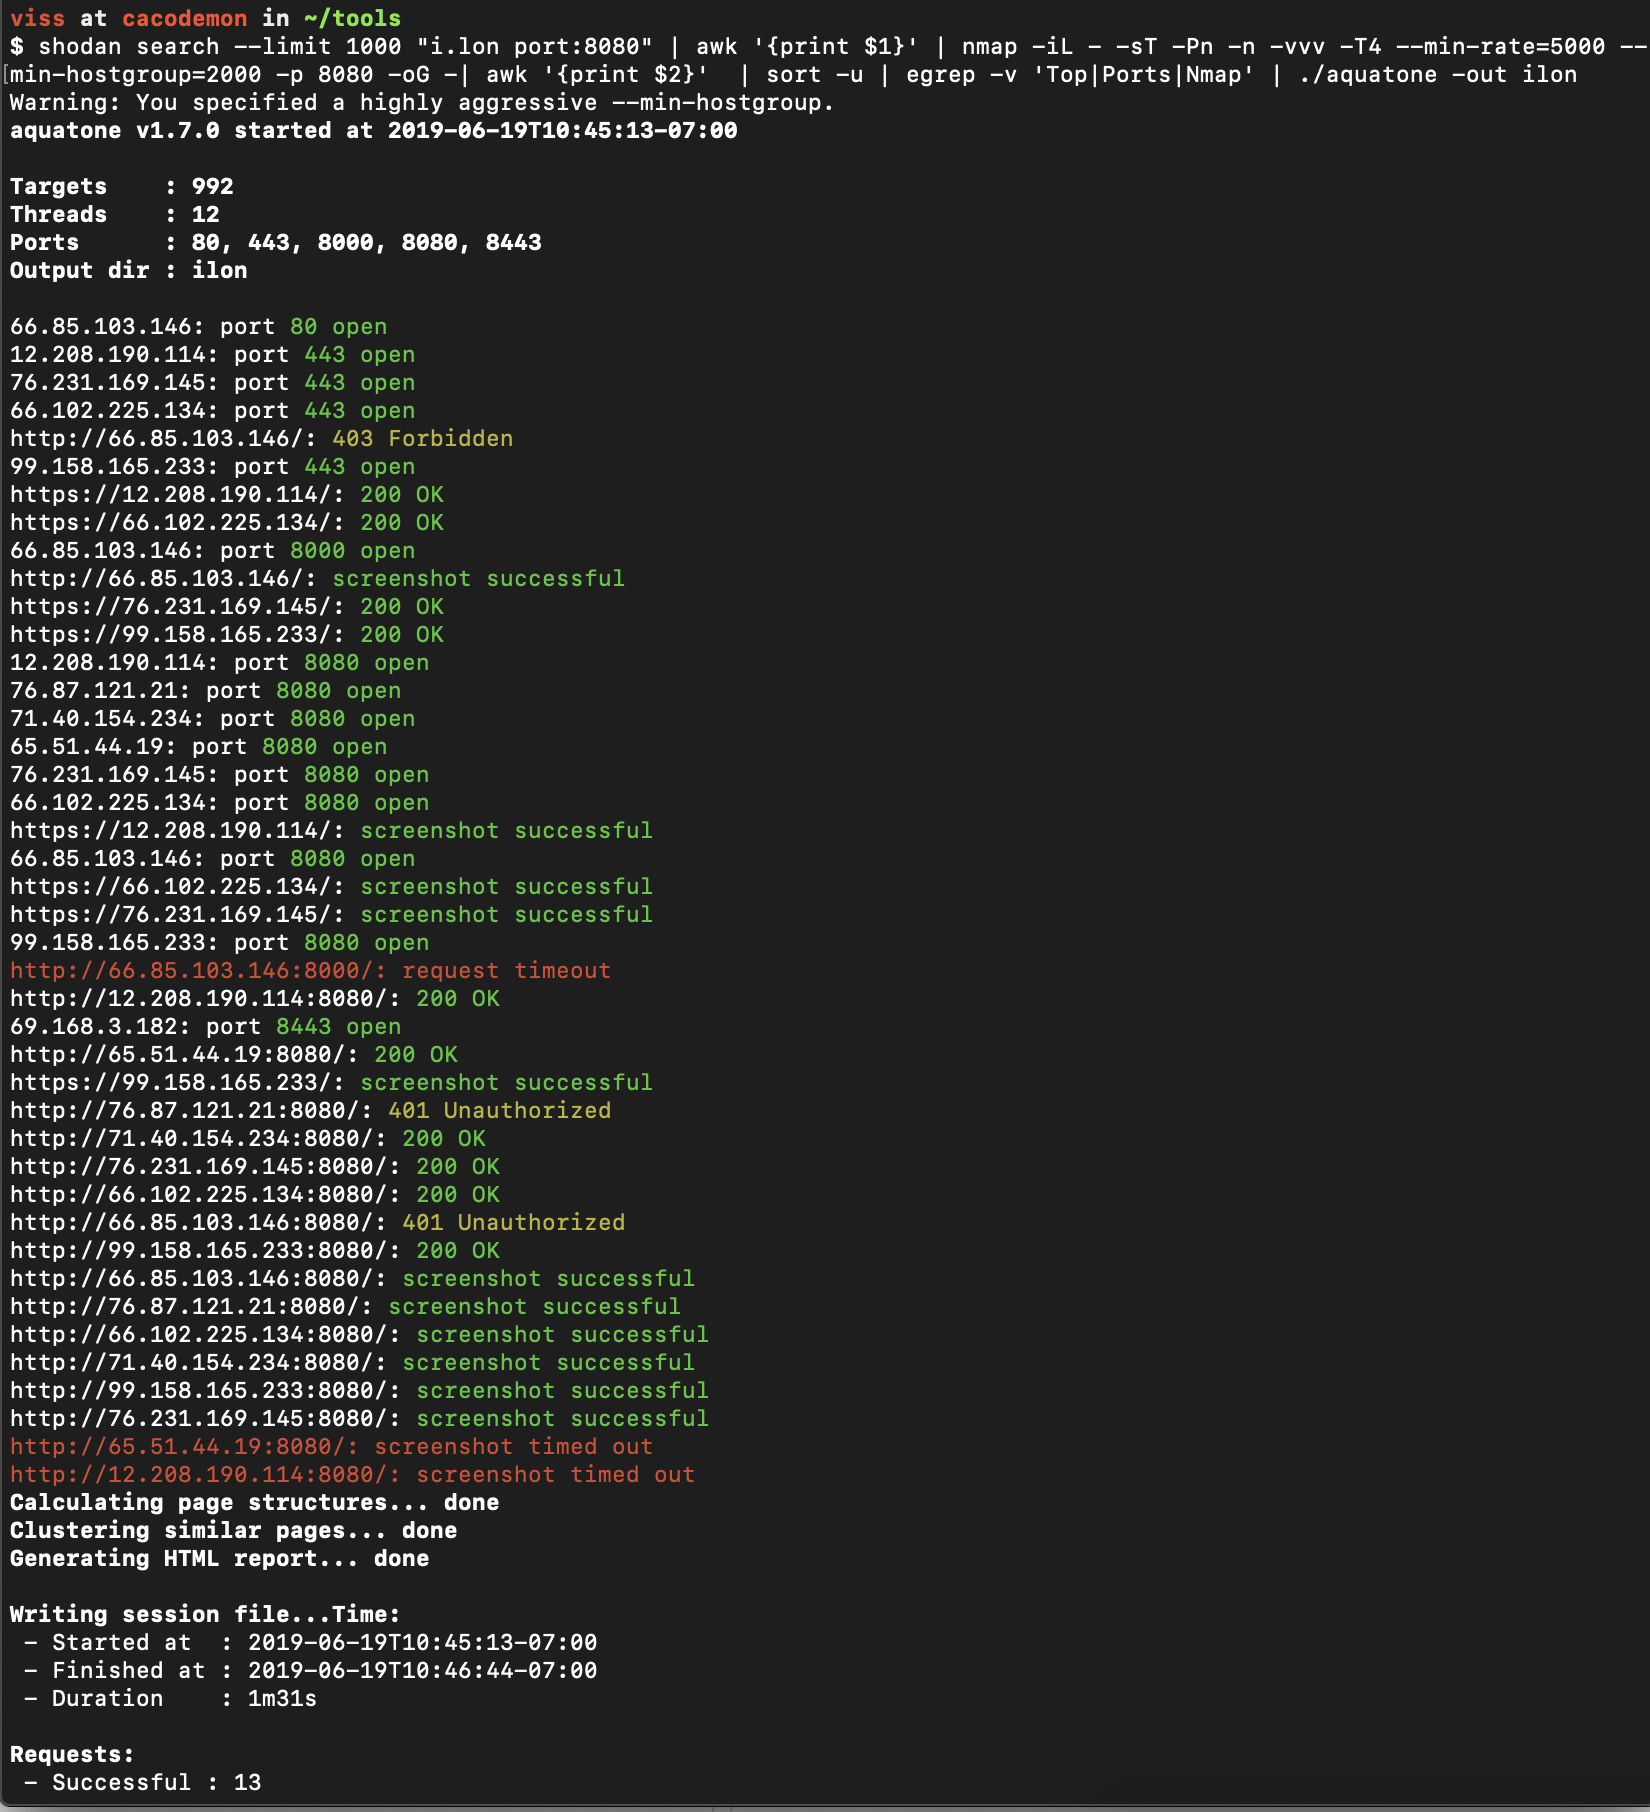The image size is (1650, 1812).
Task: Click the red 'request timeout' line
Action: click(x=311, y=970)
